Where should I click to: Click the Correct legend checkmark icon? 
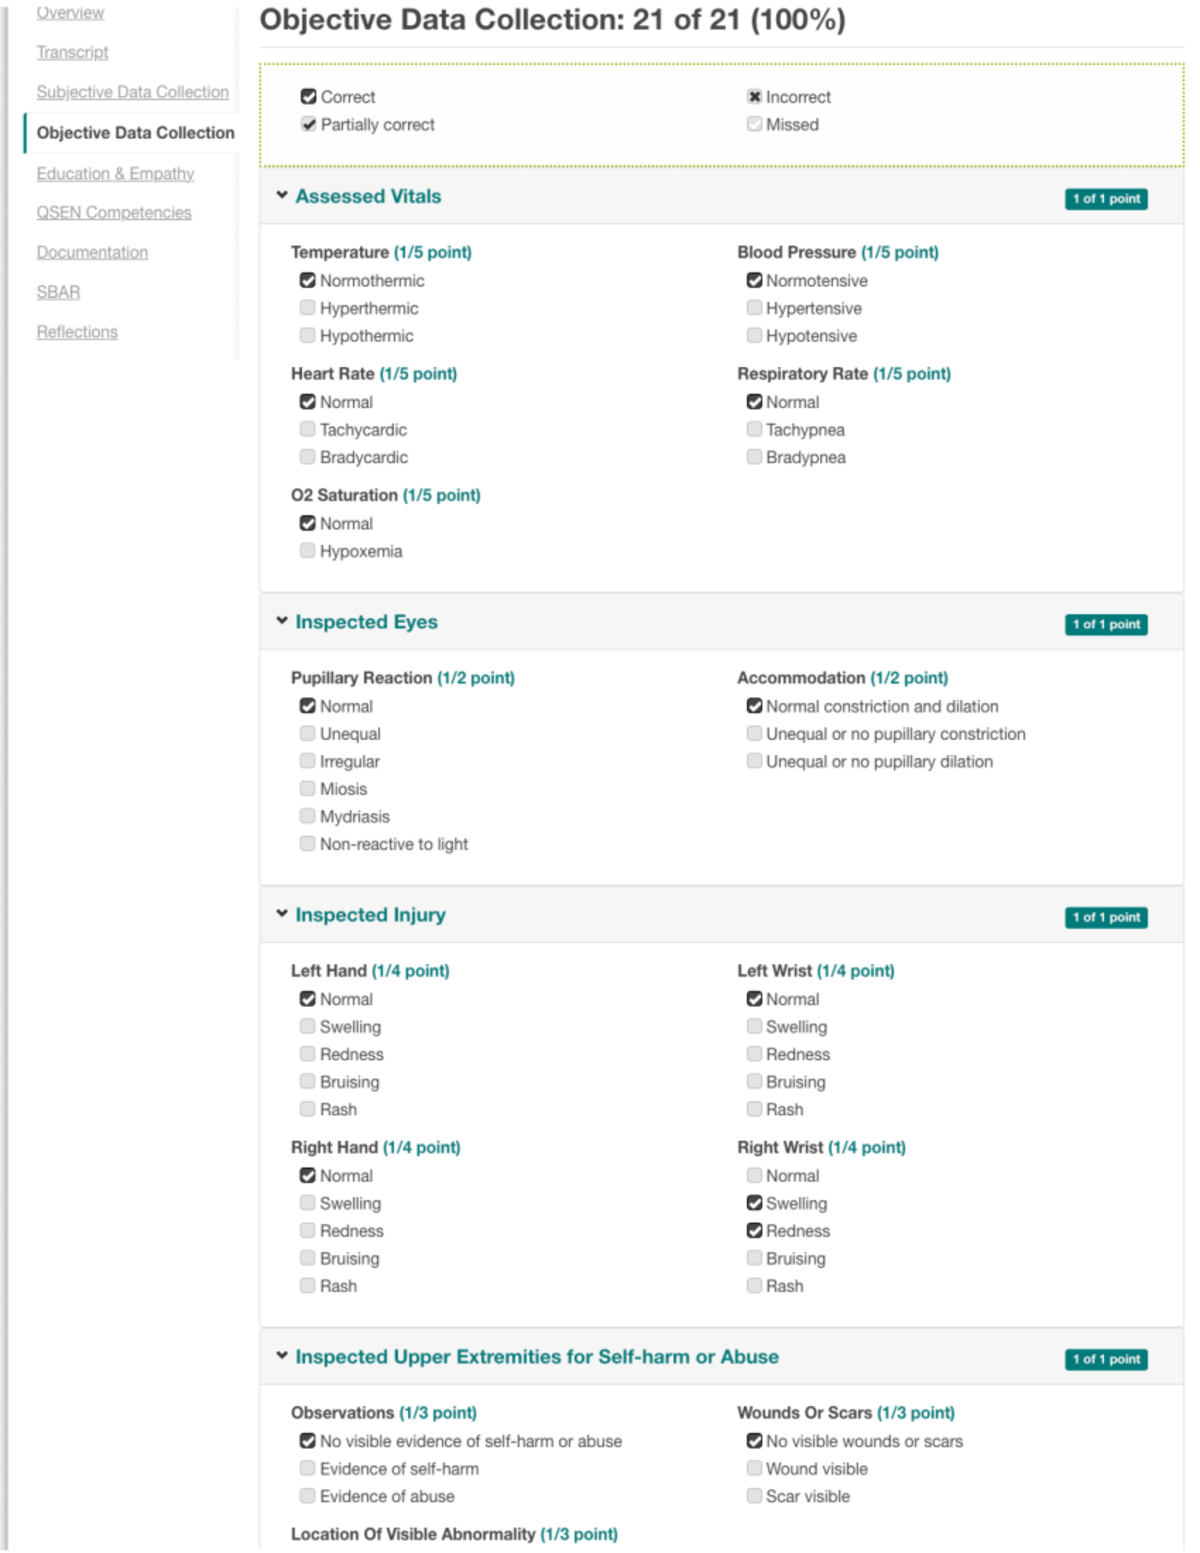point(309,97)
